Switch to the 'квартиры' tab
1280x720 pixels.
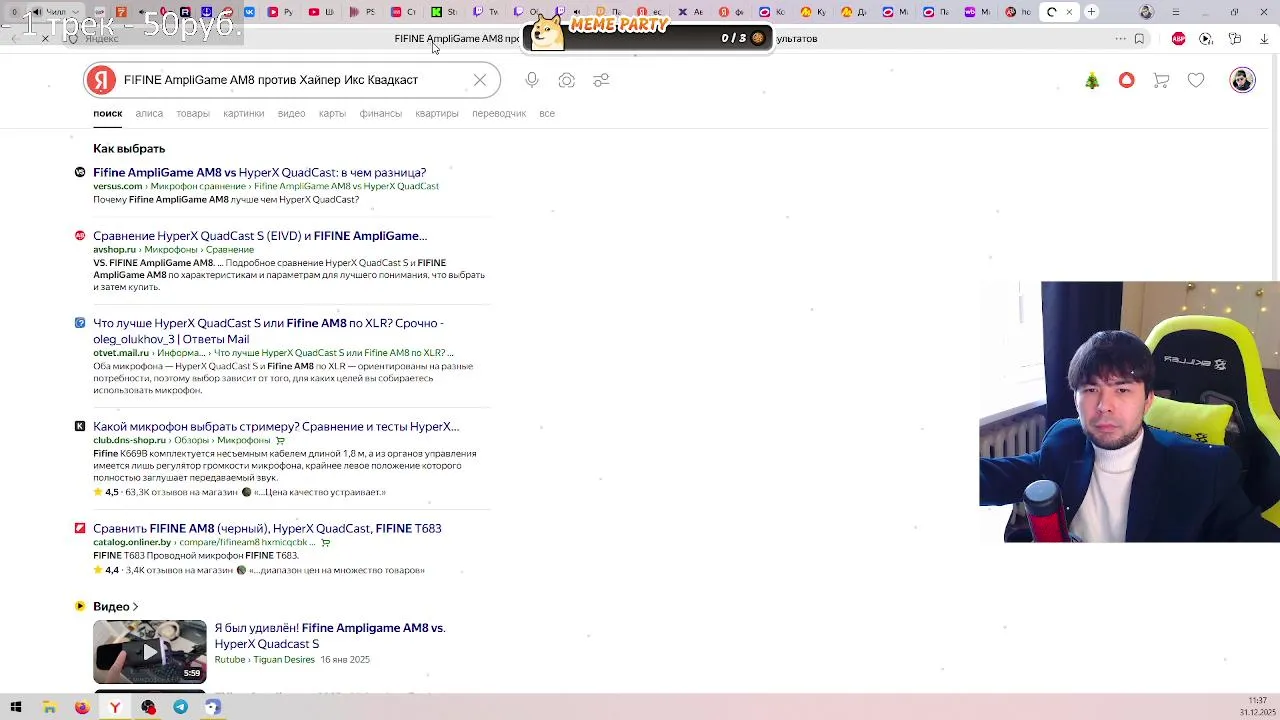437,113
